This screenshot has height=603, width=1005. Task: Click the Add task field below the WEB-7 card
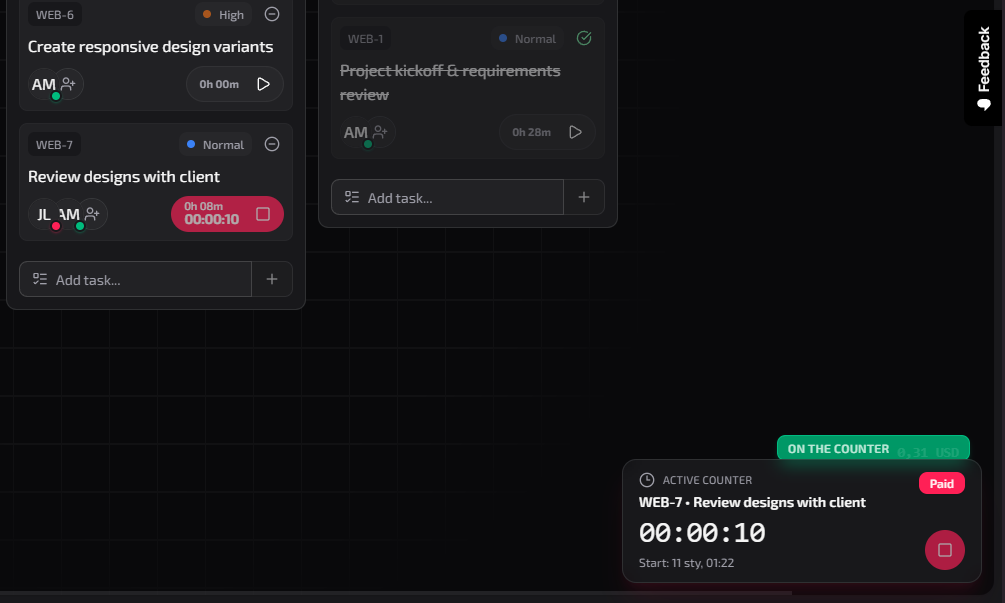point(135,279)
